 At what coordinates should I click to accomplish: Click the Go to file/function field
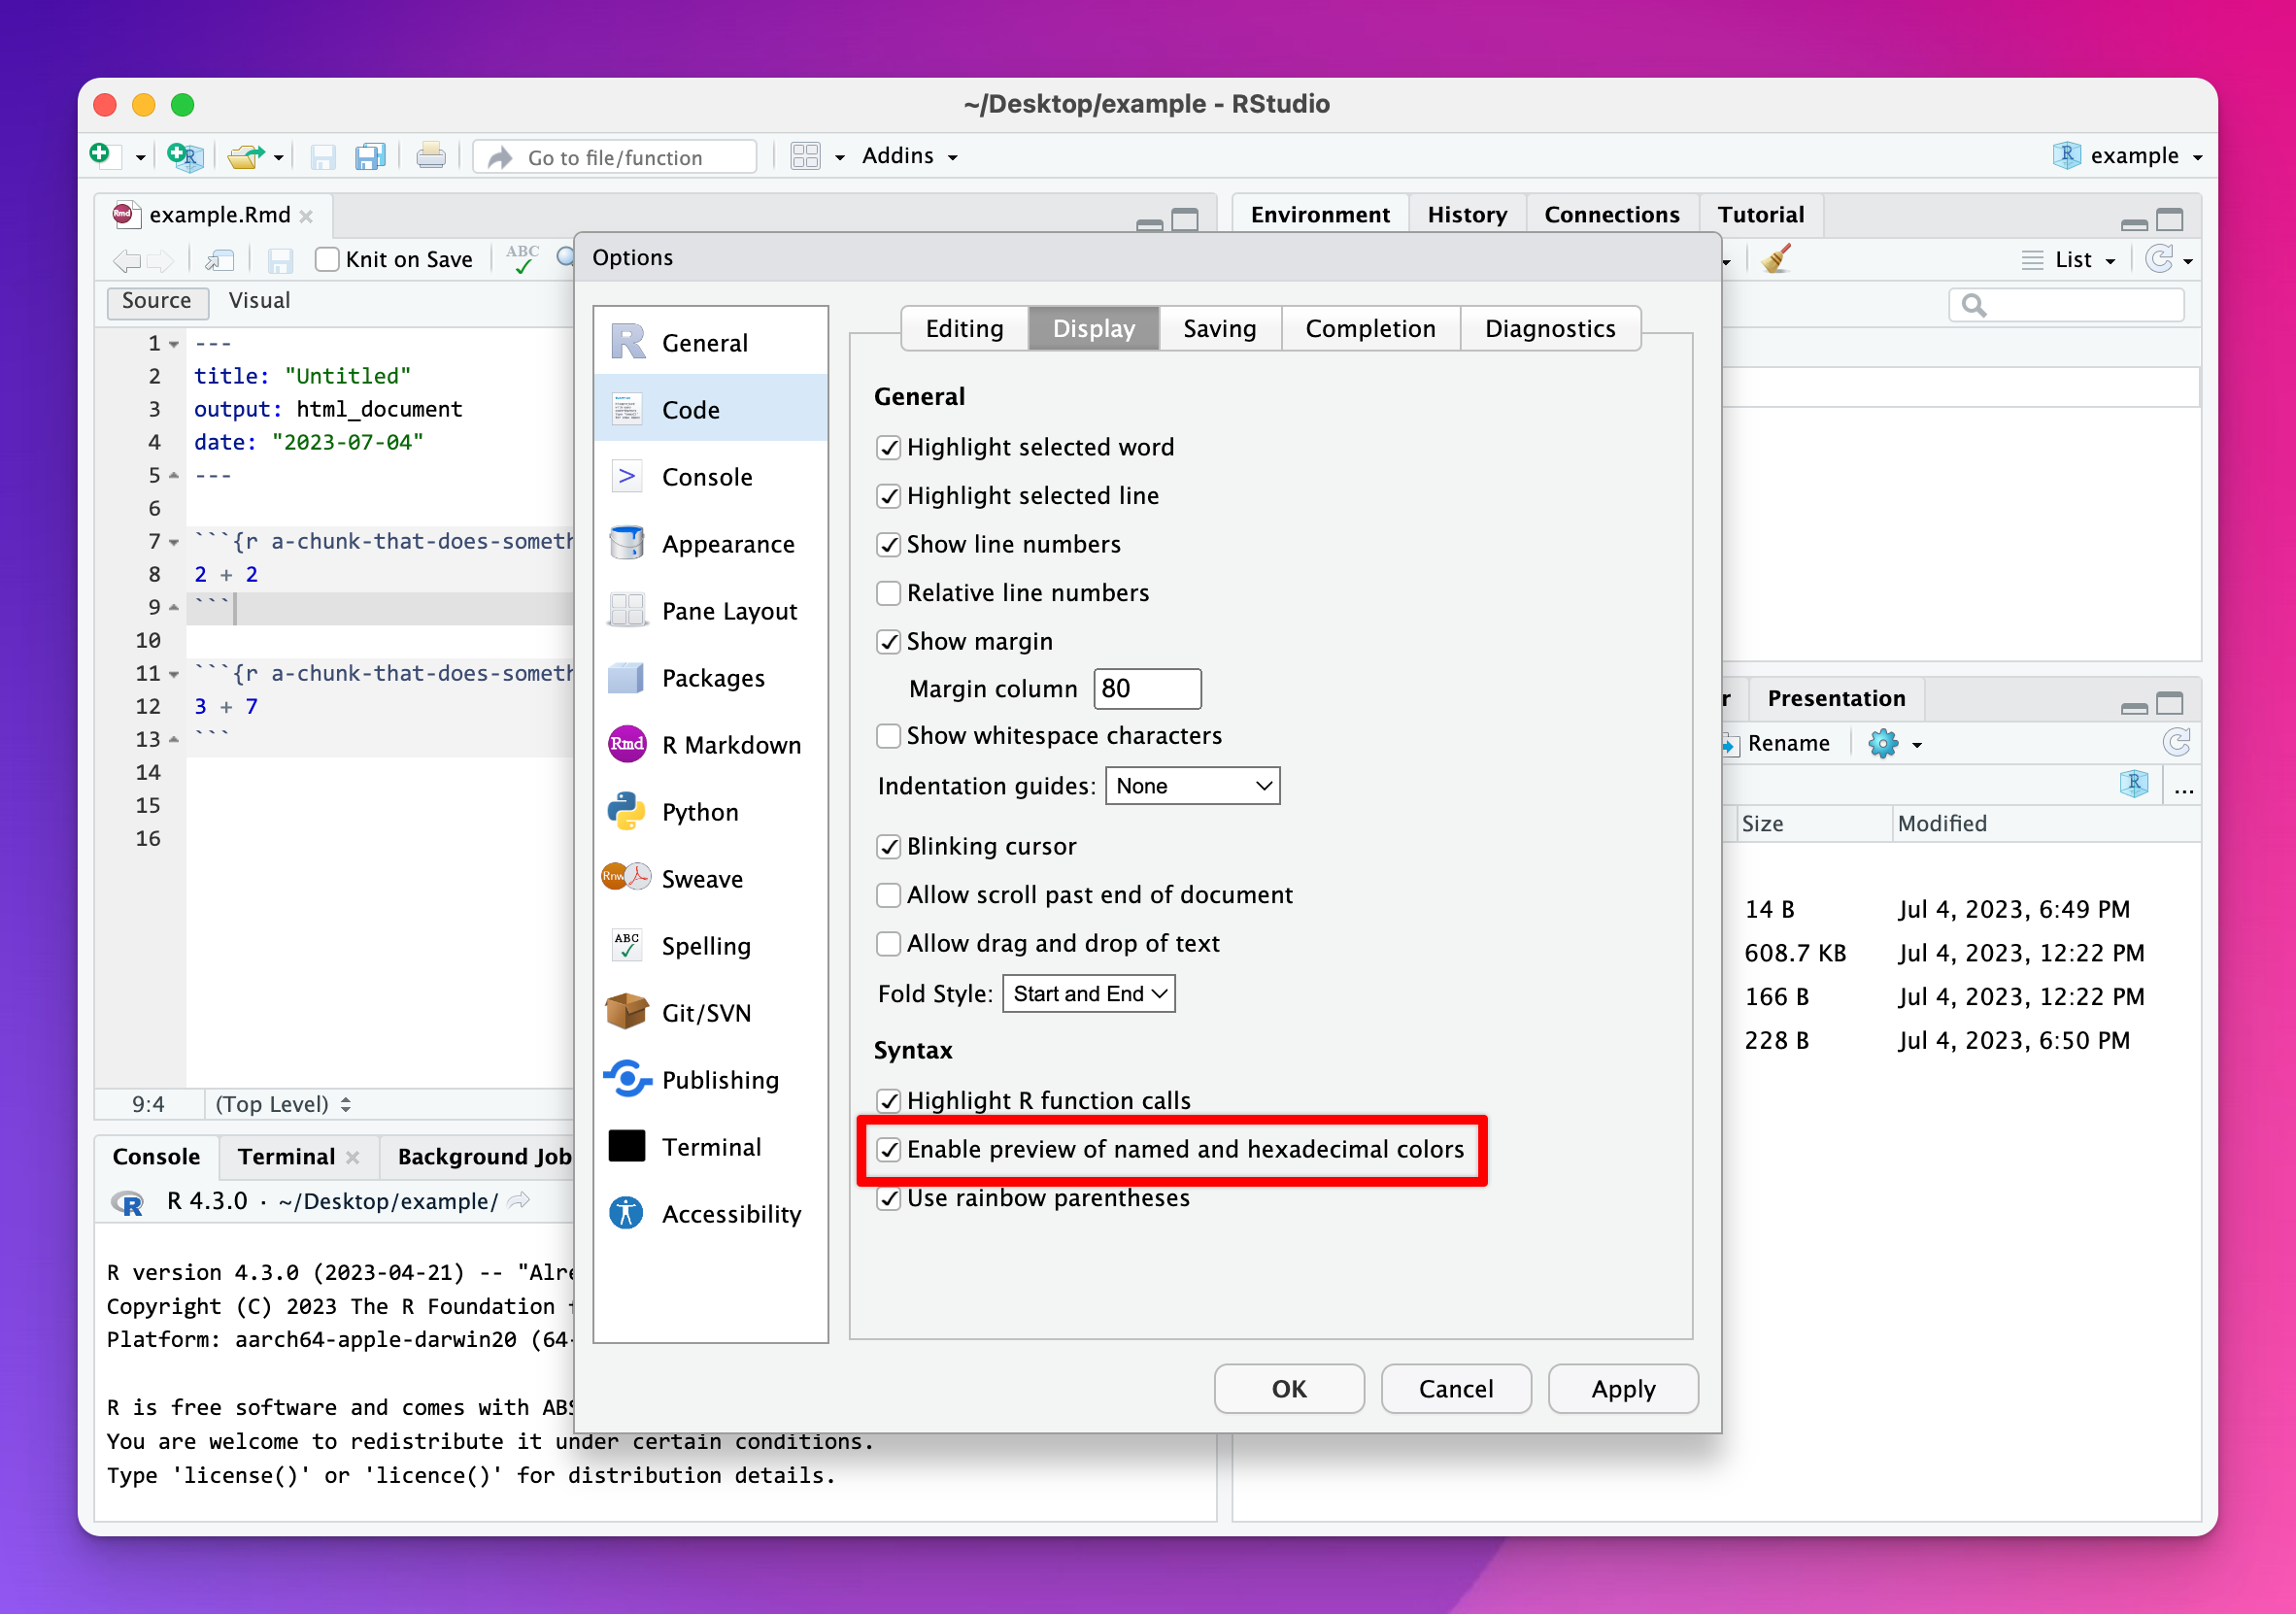pos(615,157)
